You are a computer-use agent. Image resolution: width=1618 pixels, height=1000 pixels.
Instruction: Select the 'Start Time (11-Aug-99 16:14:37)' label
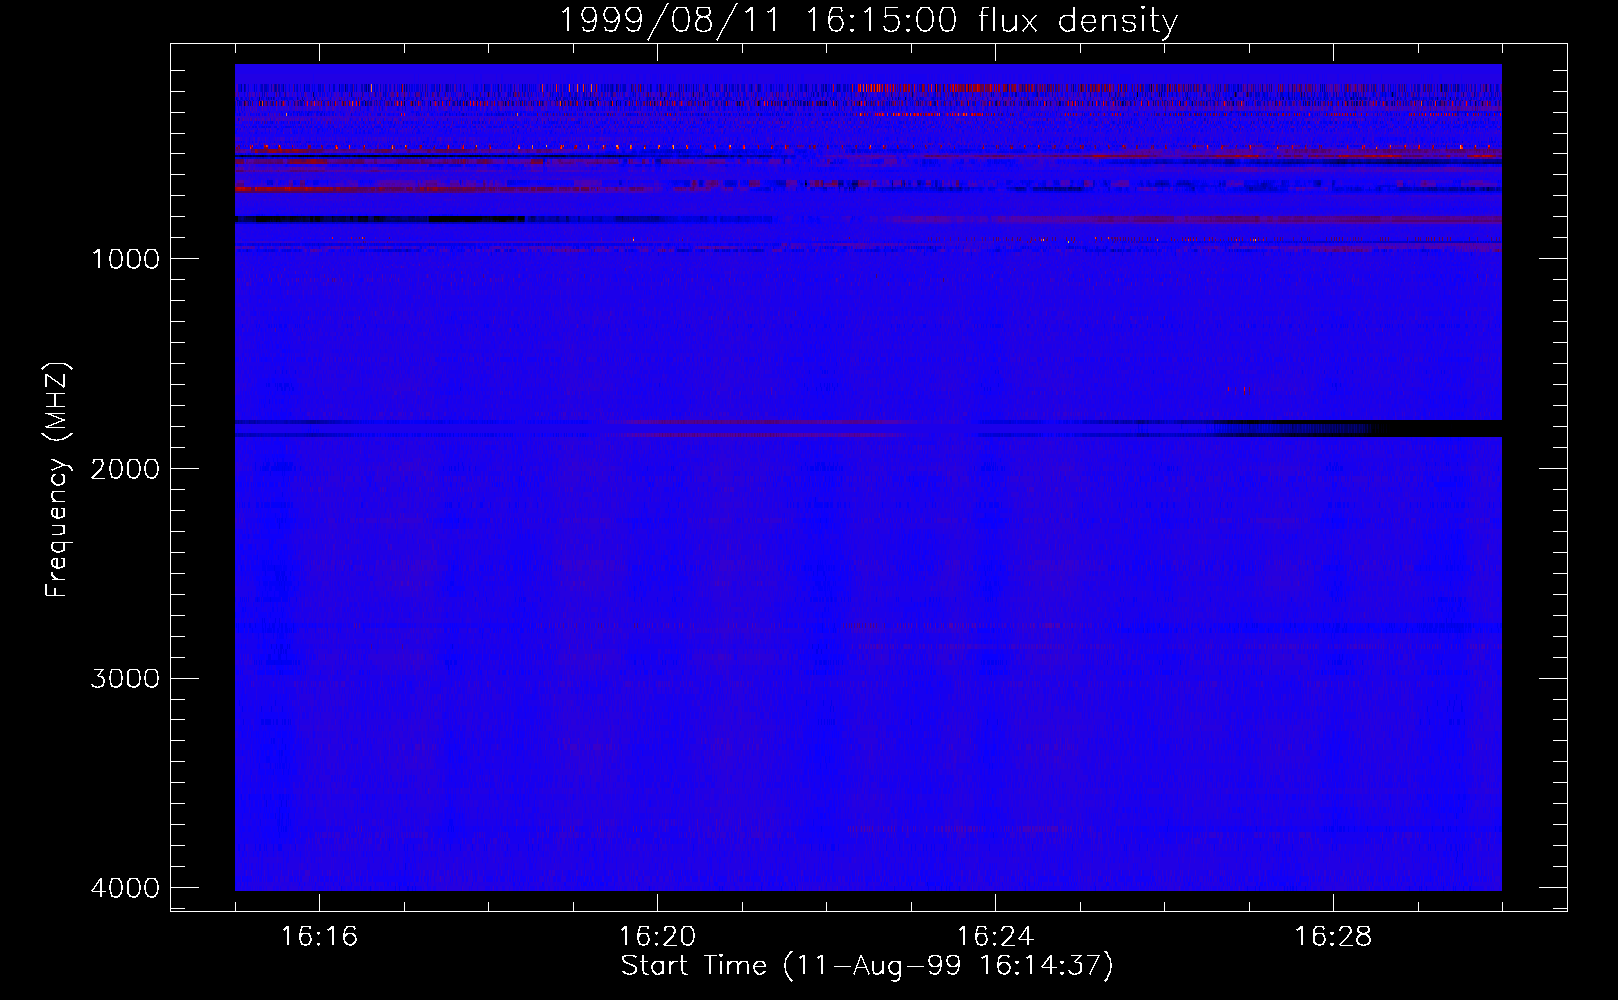pos(867,966)
